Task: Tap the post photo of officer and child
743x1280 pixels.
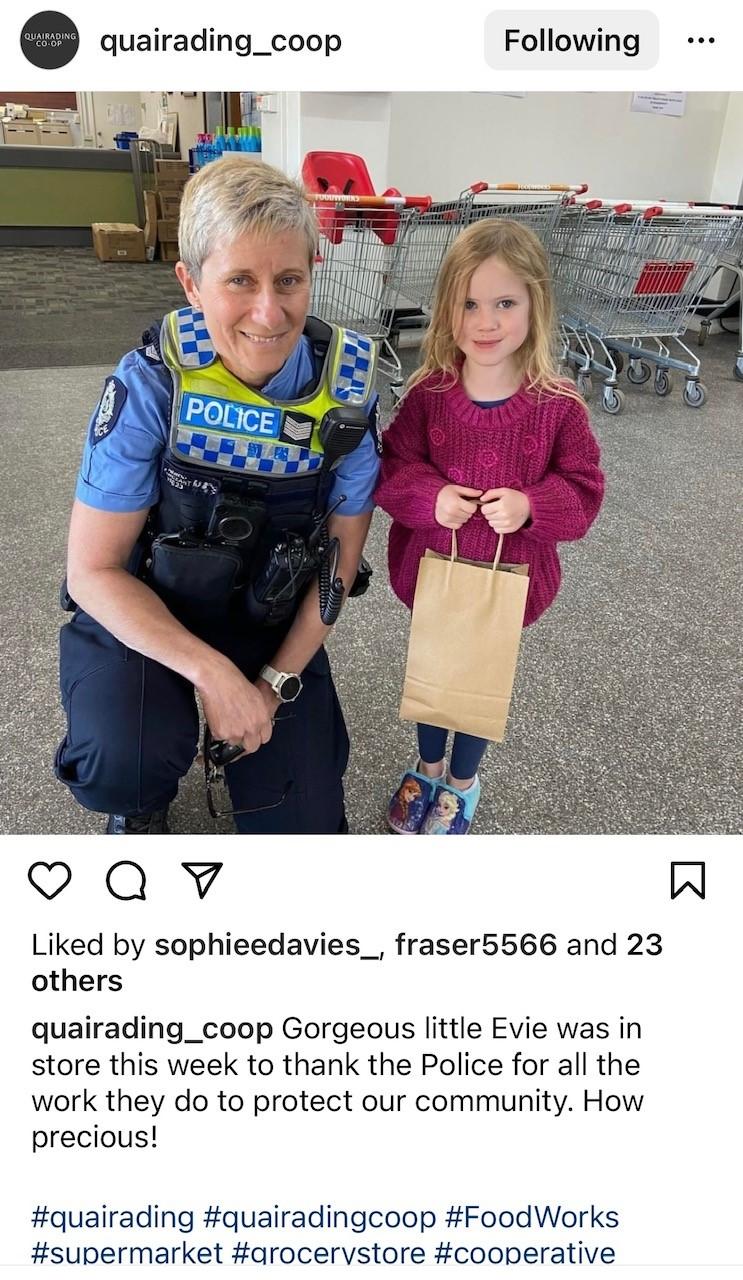Action: (x=371, y=463)
